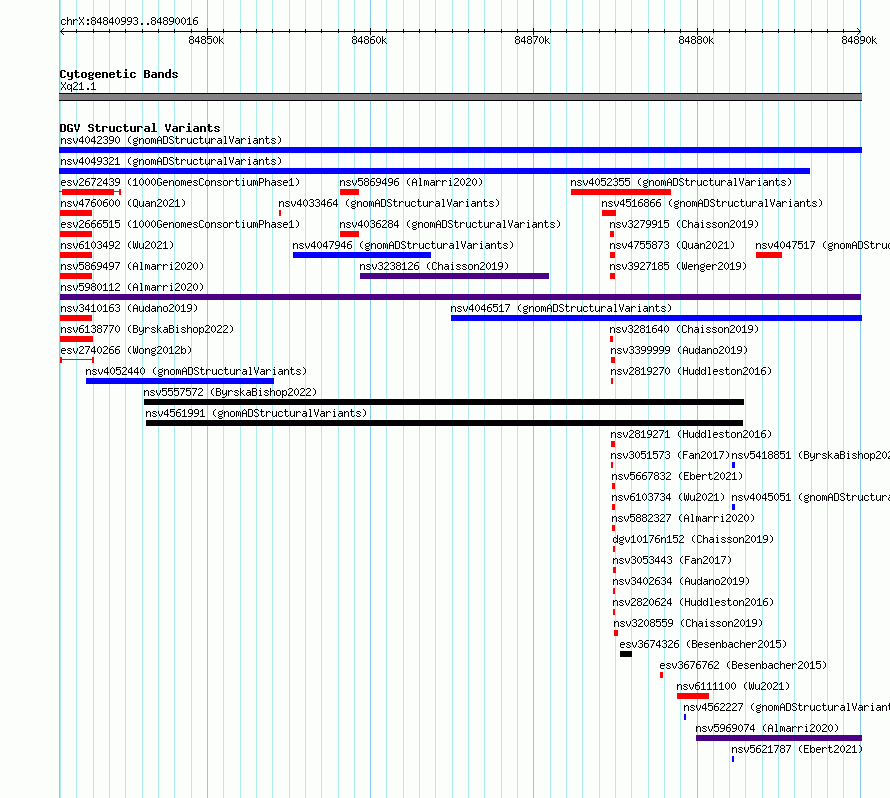890x798 pixels.
Task: Click the 84870k ruler tick label
Action: (x=532, y=40)
